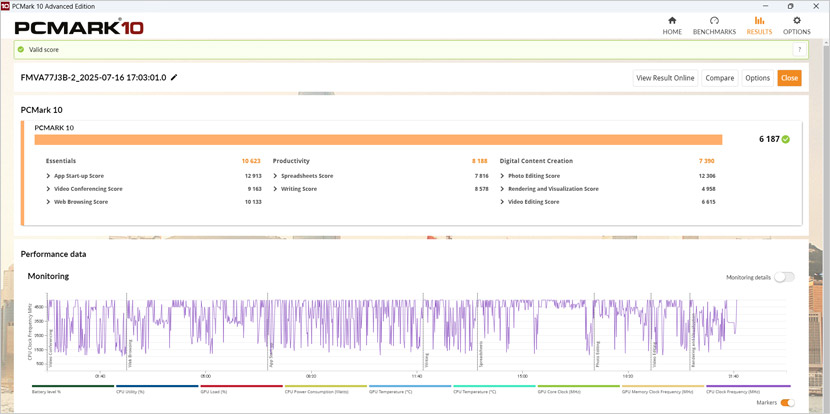Screen dimensions: 830x414
Task: Click the Writing score value 8 578
Action: (x=480, y=189)
